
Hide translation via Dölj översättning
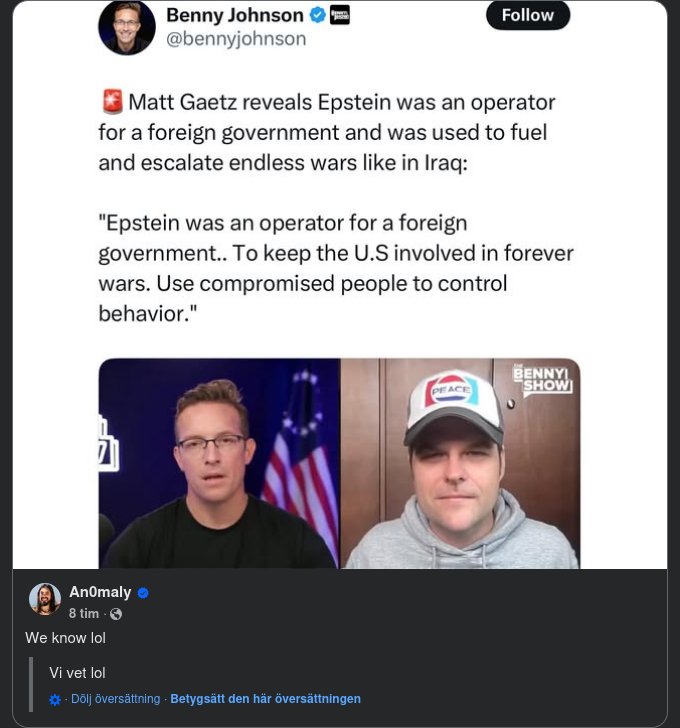click(x=115, y=699)
